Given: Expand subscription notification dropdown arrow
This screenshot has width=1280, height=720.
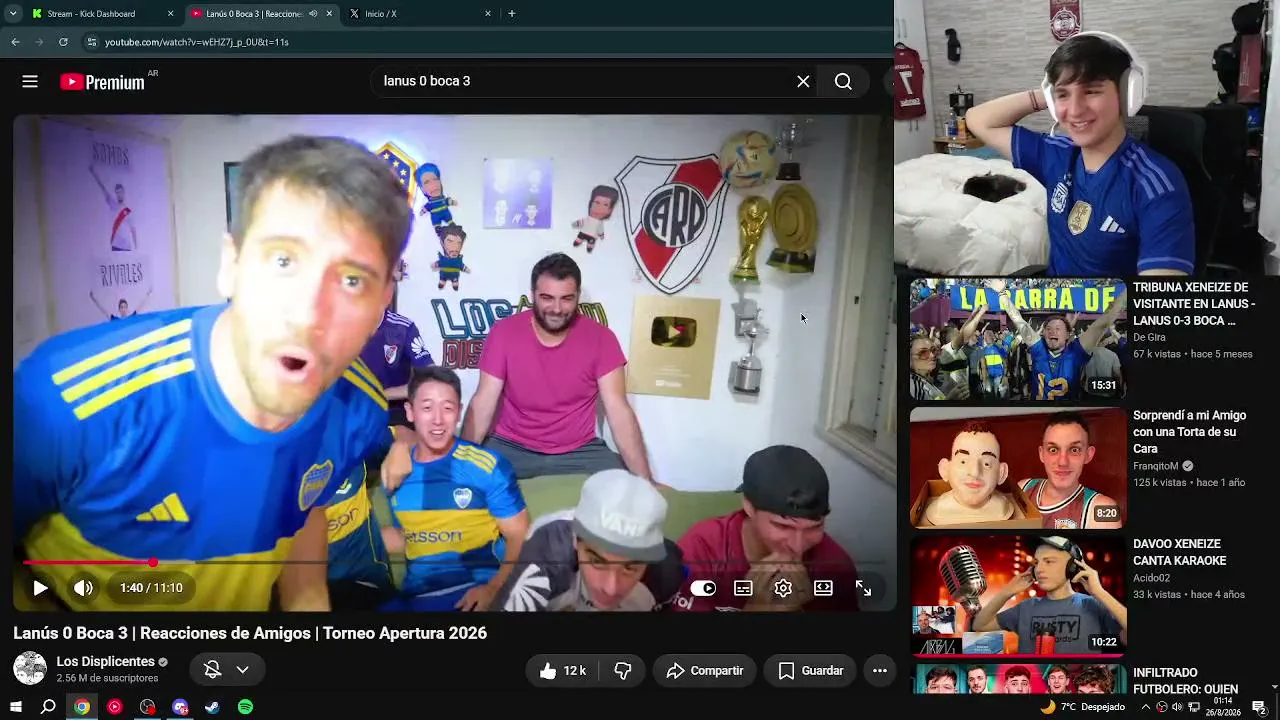Looking at the screenshot, I should point(242,670).
